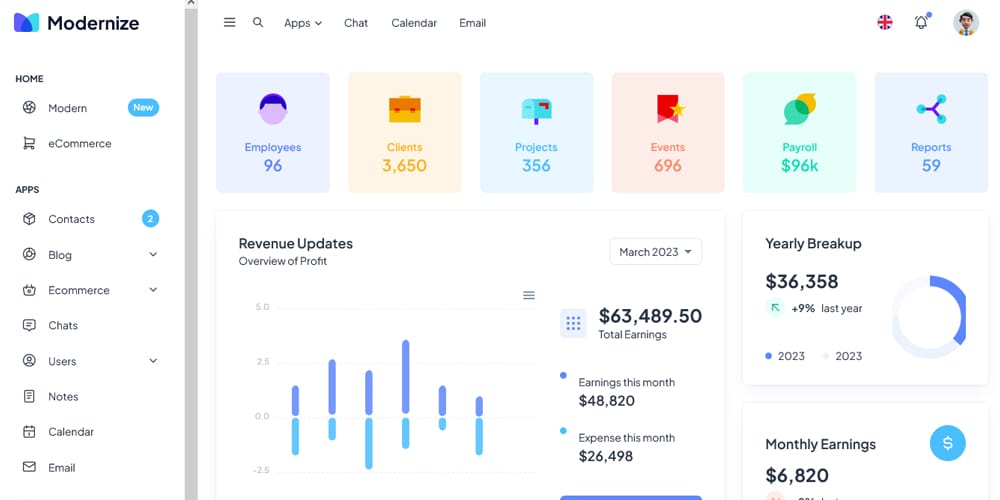Click the Expense this month label
This screenshot has width=1000, height=500.
626,438
